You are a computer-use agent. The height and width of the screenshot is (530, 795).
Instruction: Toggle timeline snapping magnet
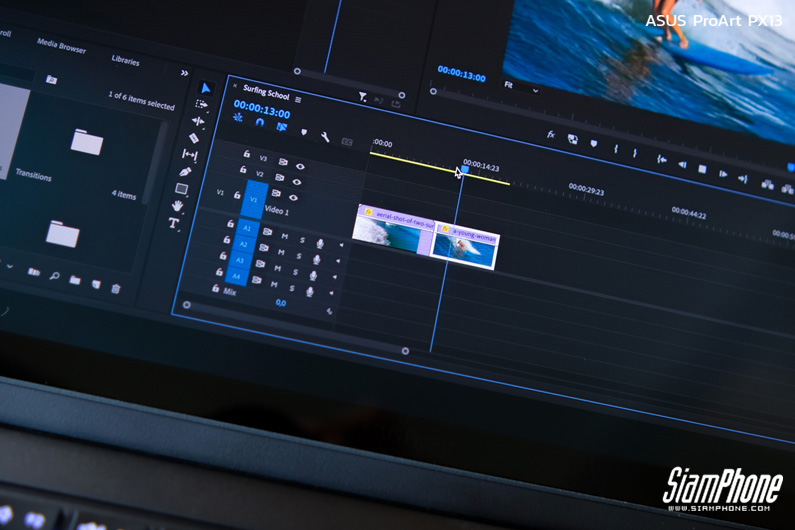(x=259, y=123)
